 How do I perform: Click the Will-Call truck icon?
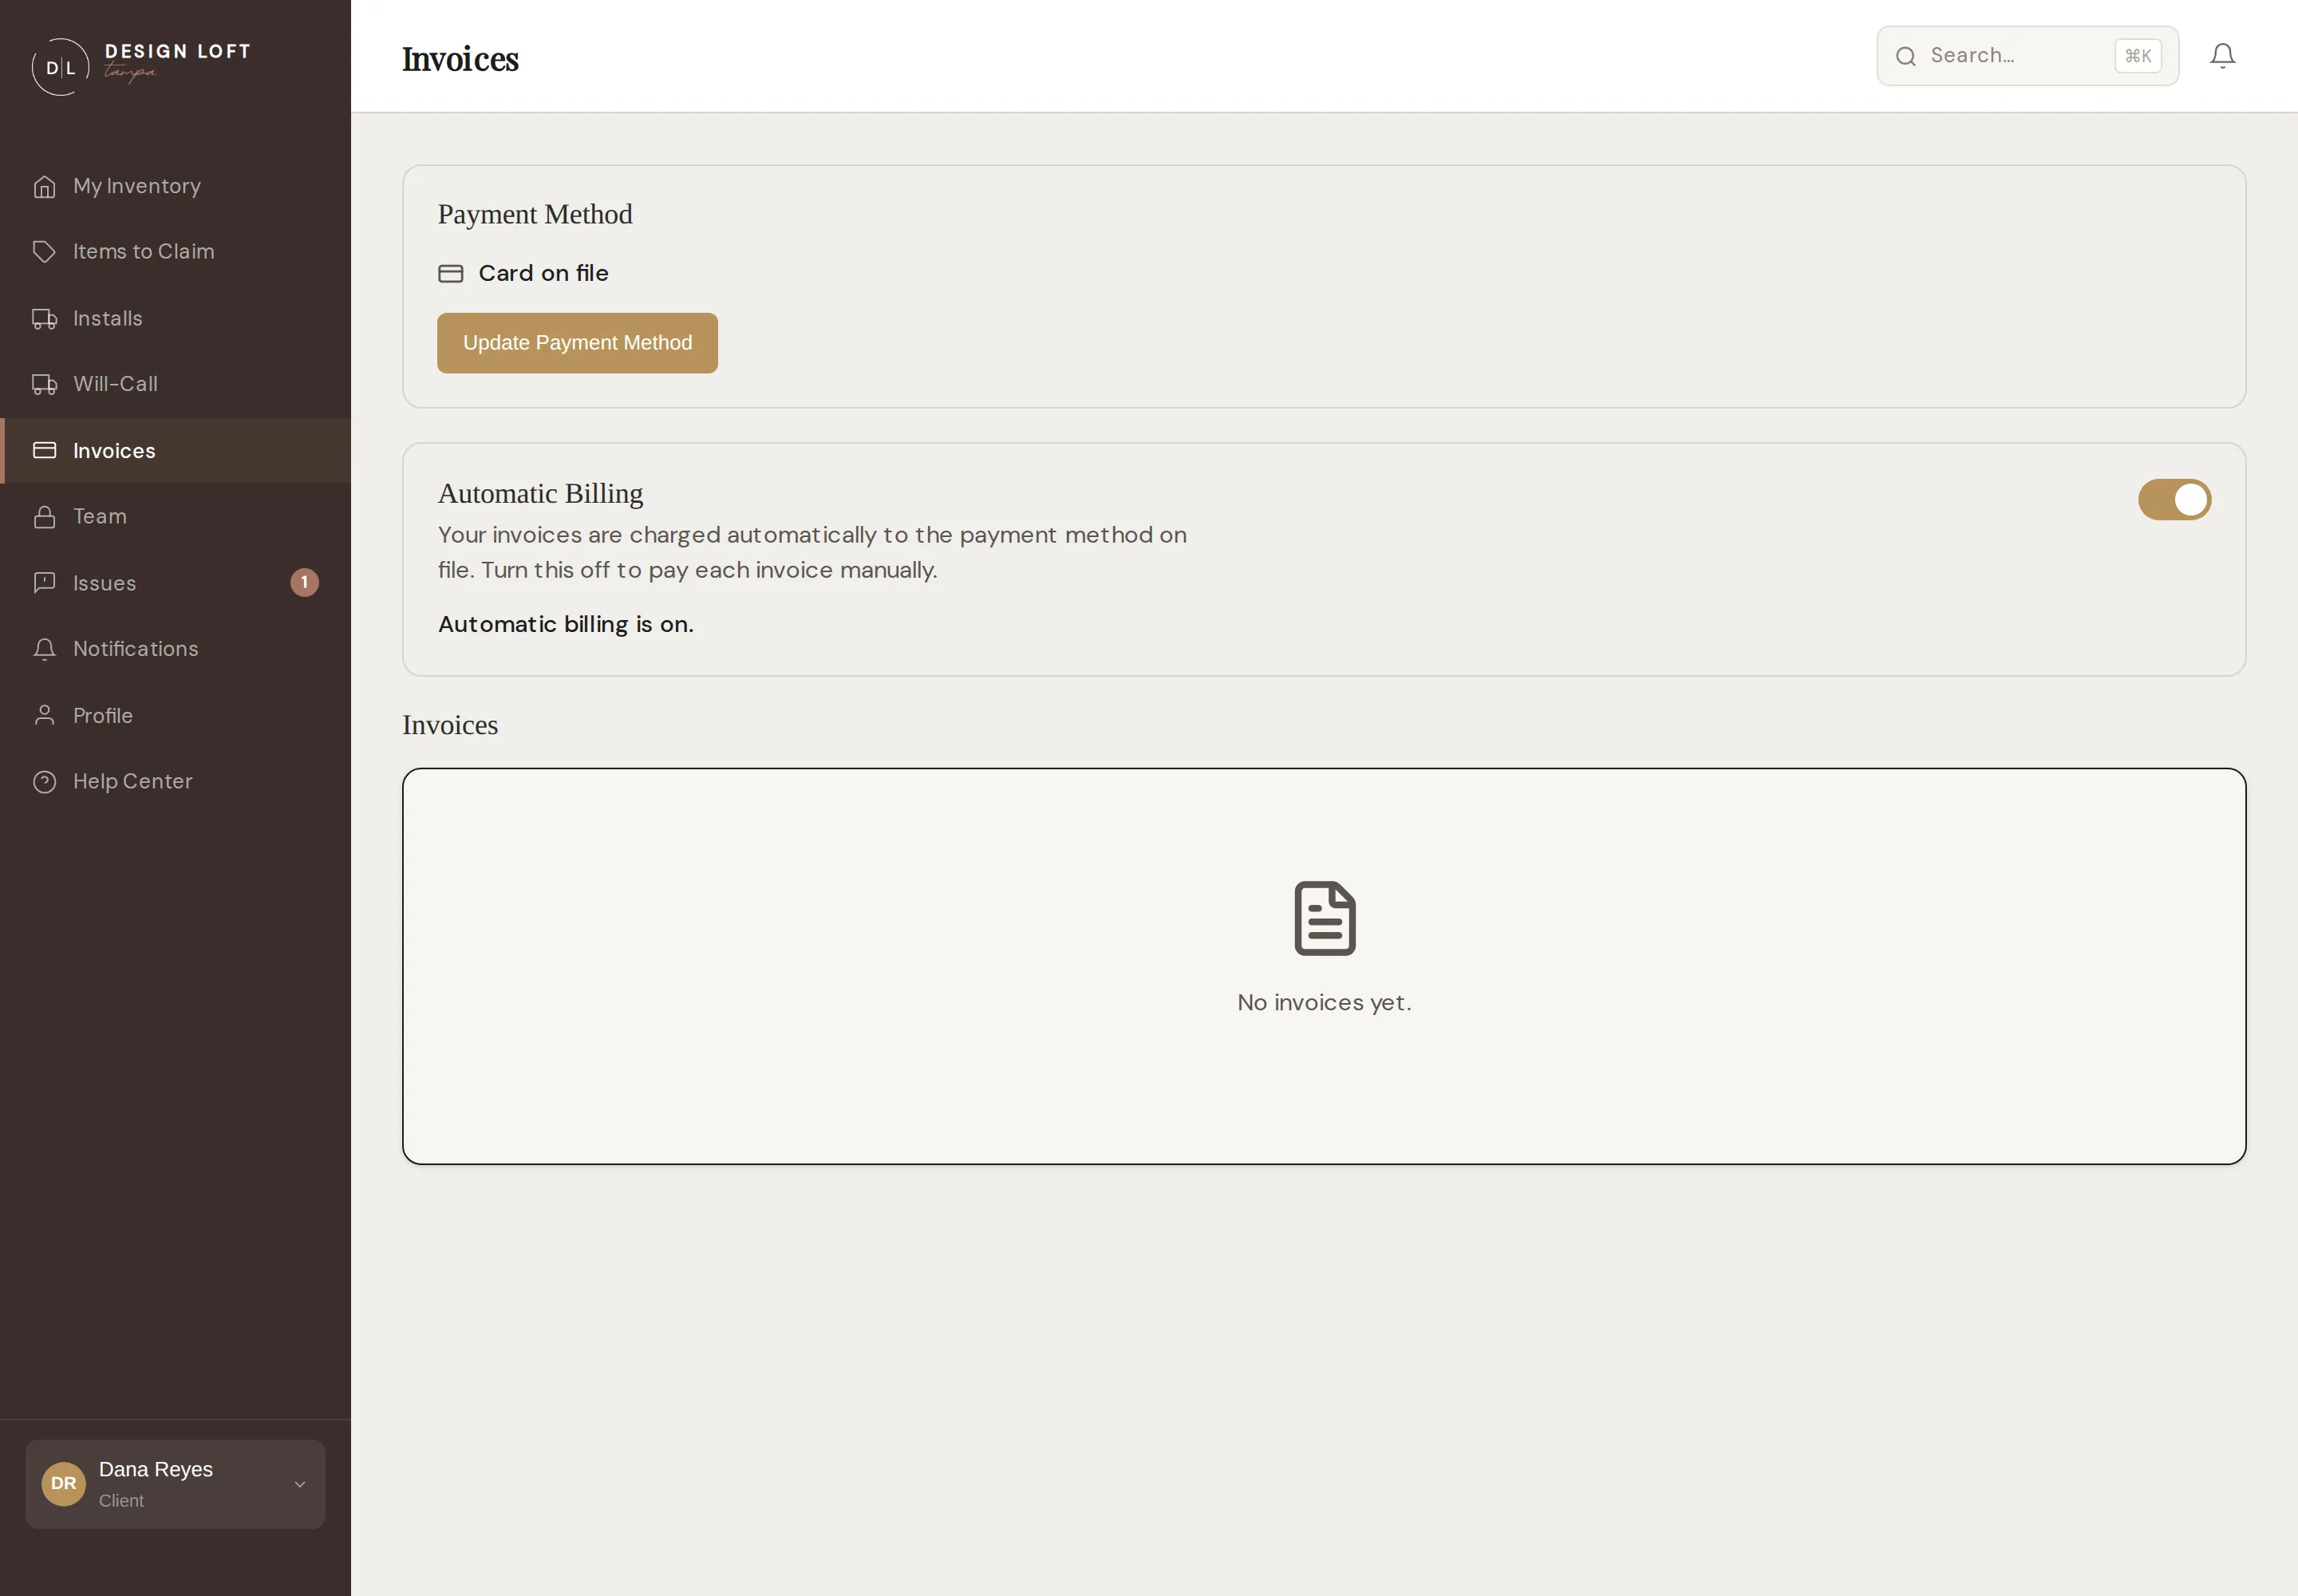click(x=44, y=384)
